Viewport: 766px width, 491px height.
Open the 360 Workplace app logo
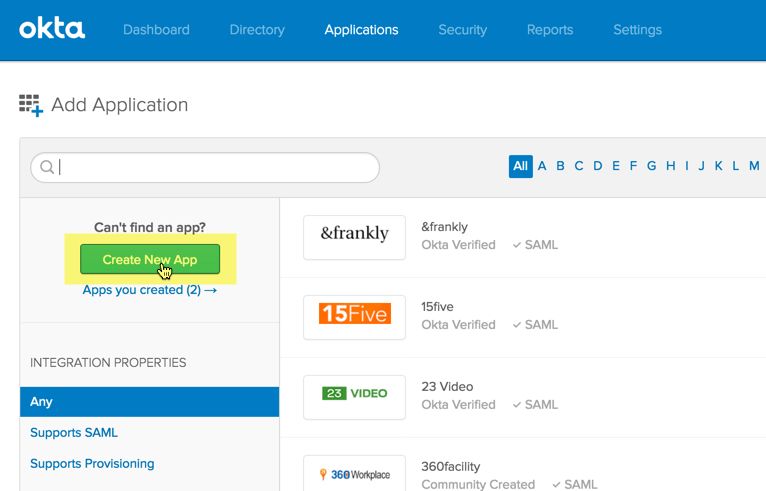(354, 473)
